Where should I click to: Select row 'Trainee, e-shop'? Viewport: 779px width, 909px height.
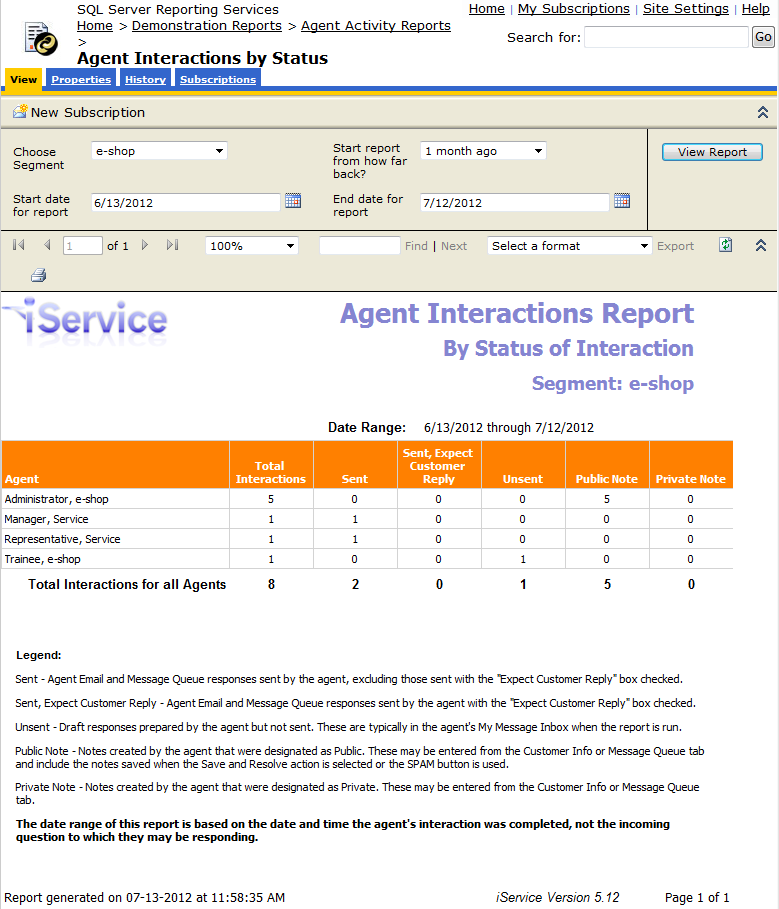coord(367,559)
